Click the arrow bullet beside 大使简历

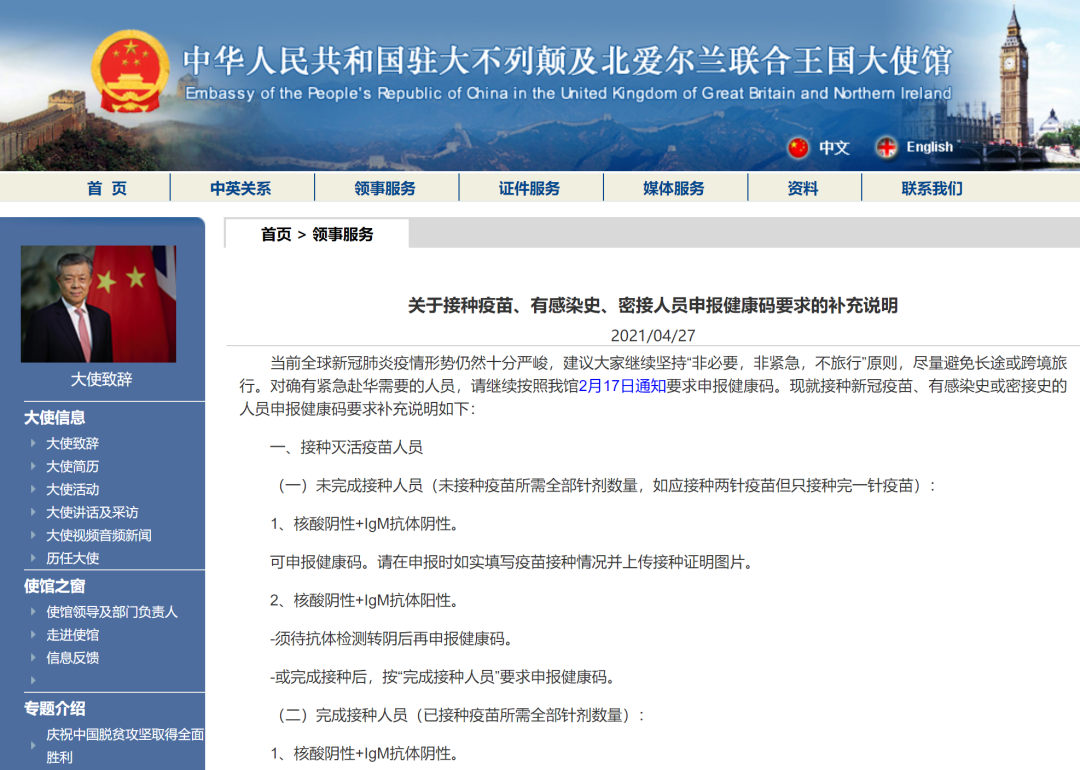tap(32, 466)
